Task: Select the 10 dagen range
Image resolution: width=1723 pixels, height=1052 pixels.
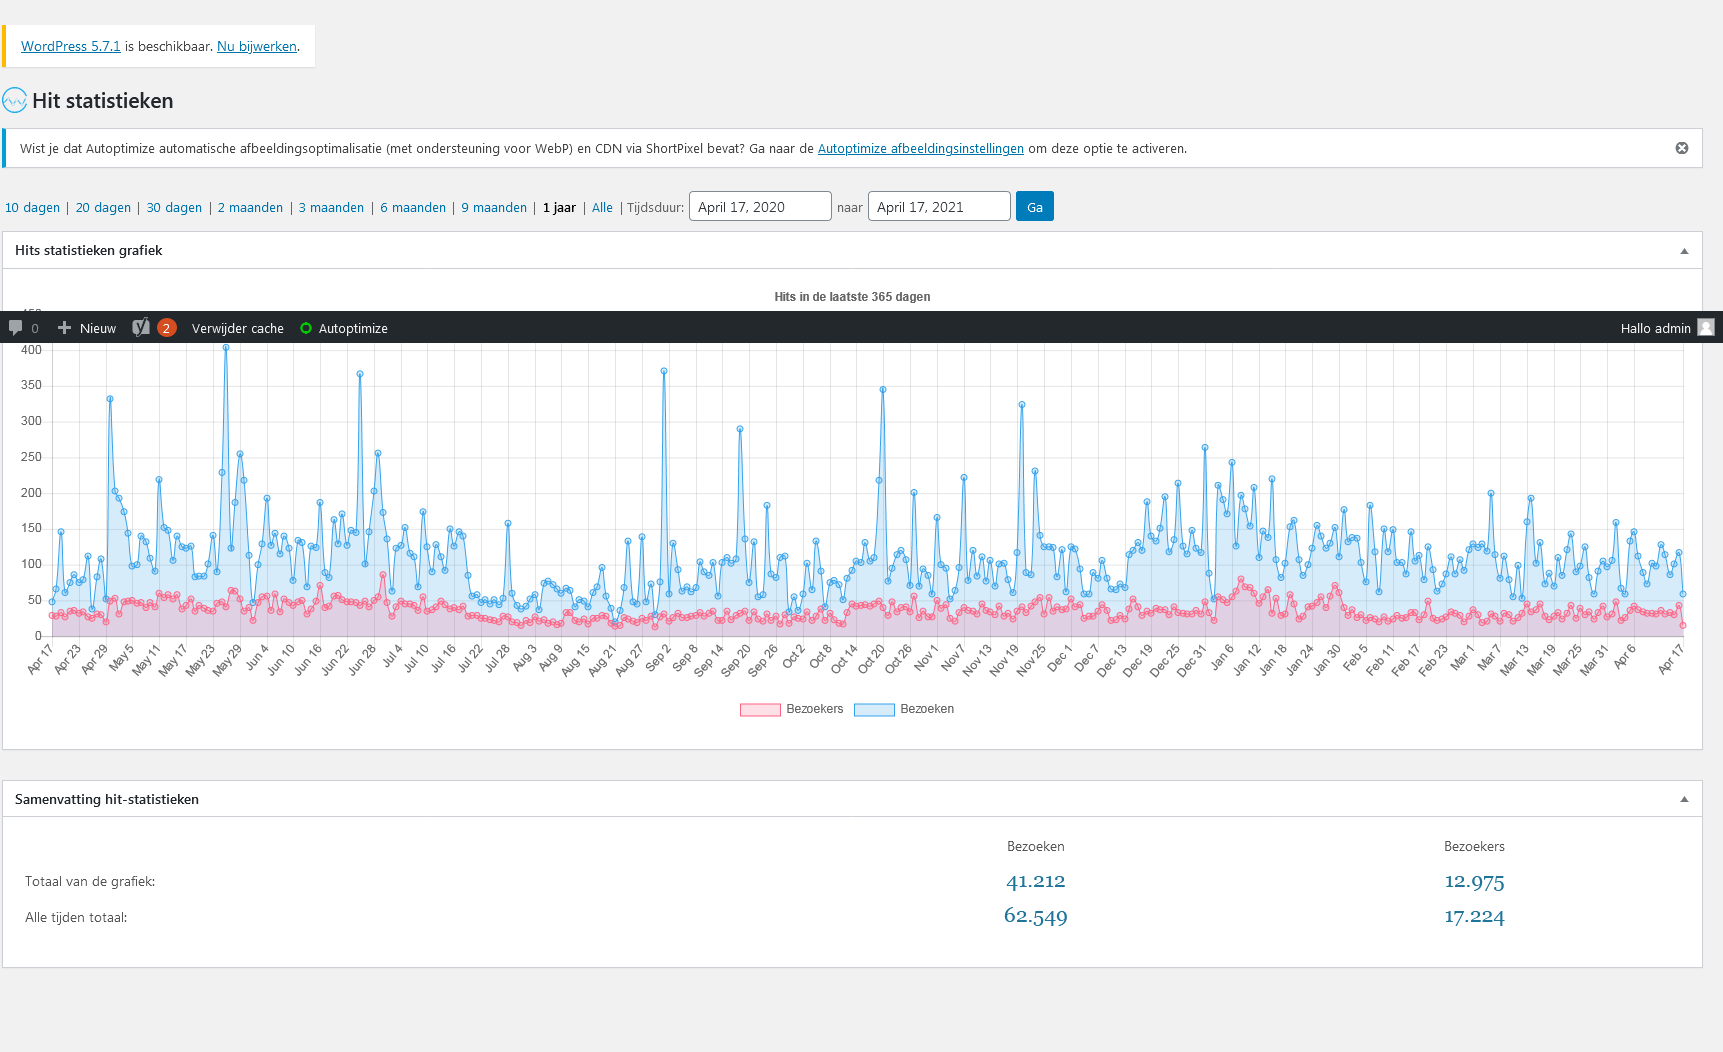Action: pos(32,208)
